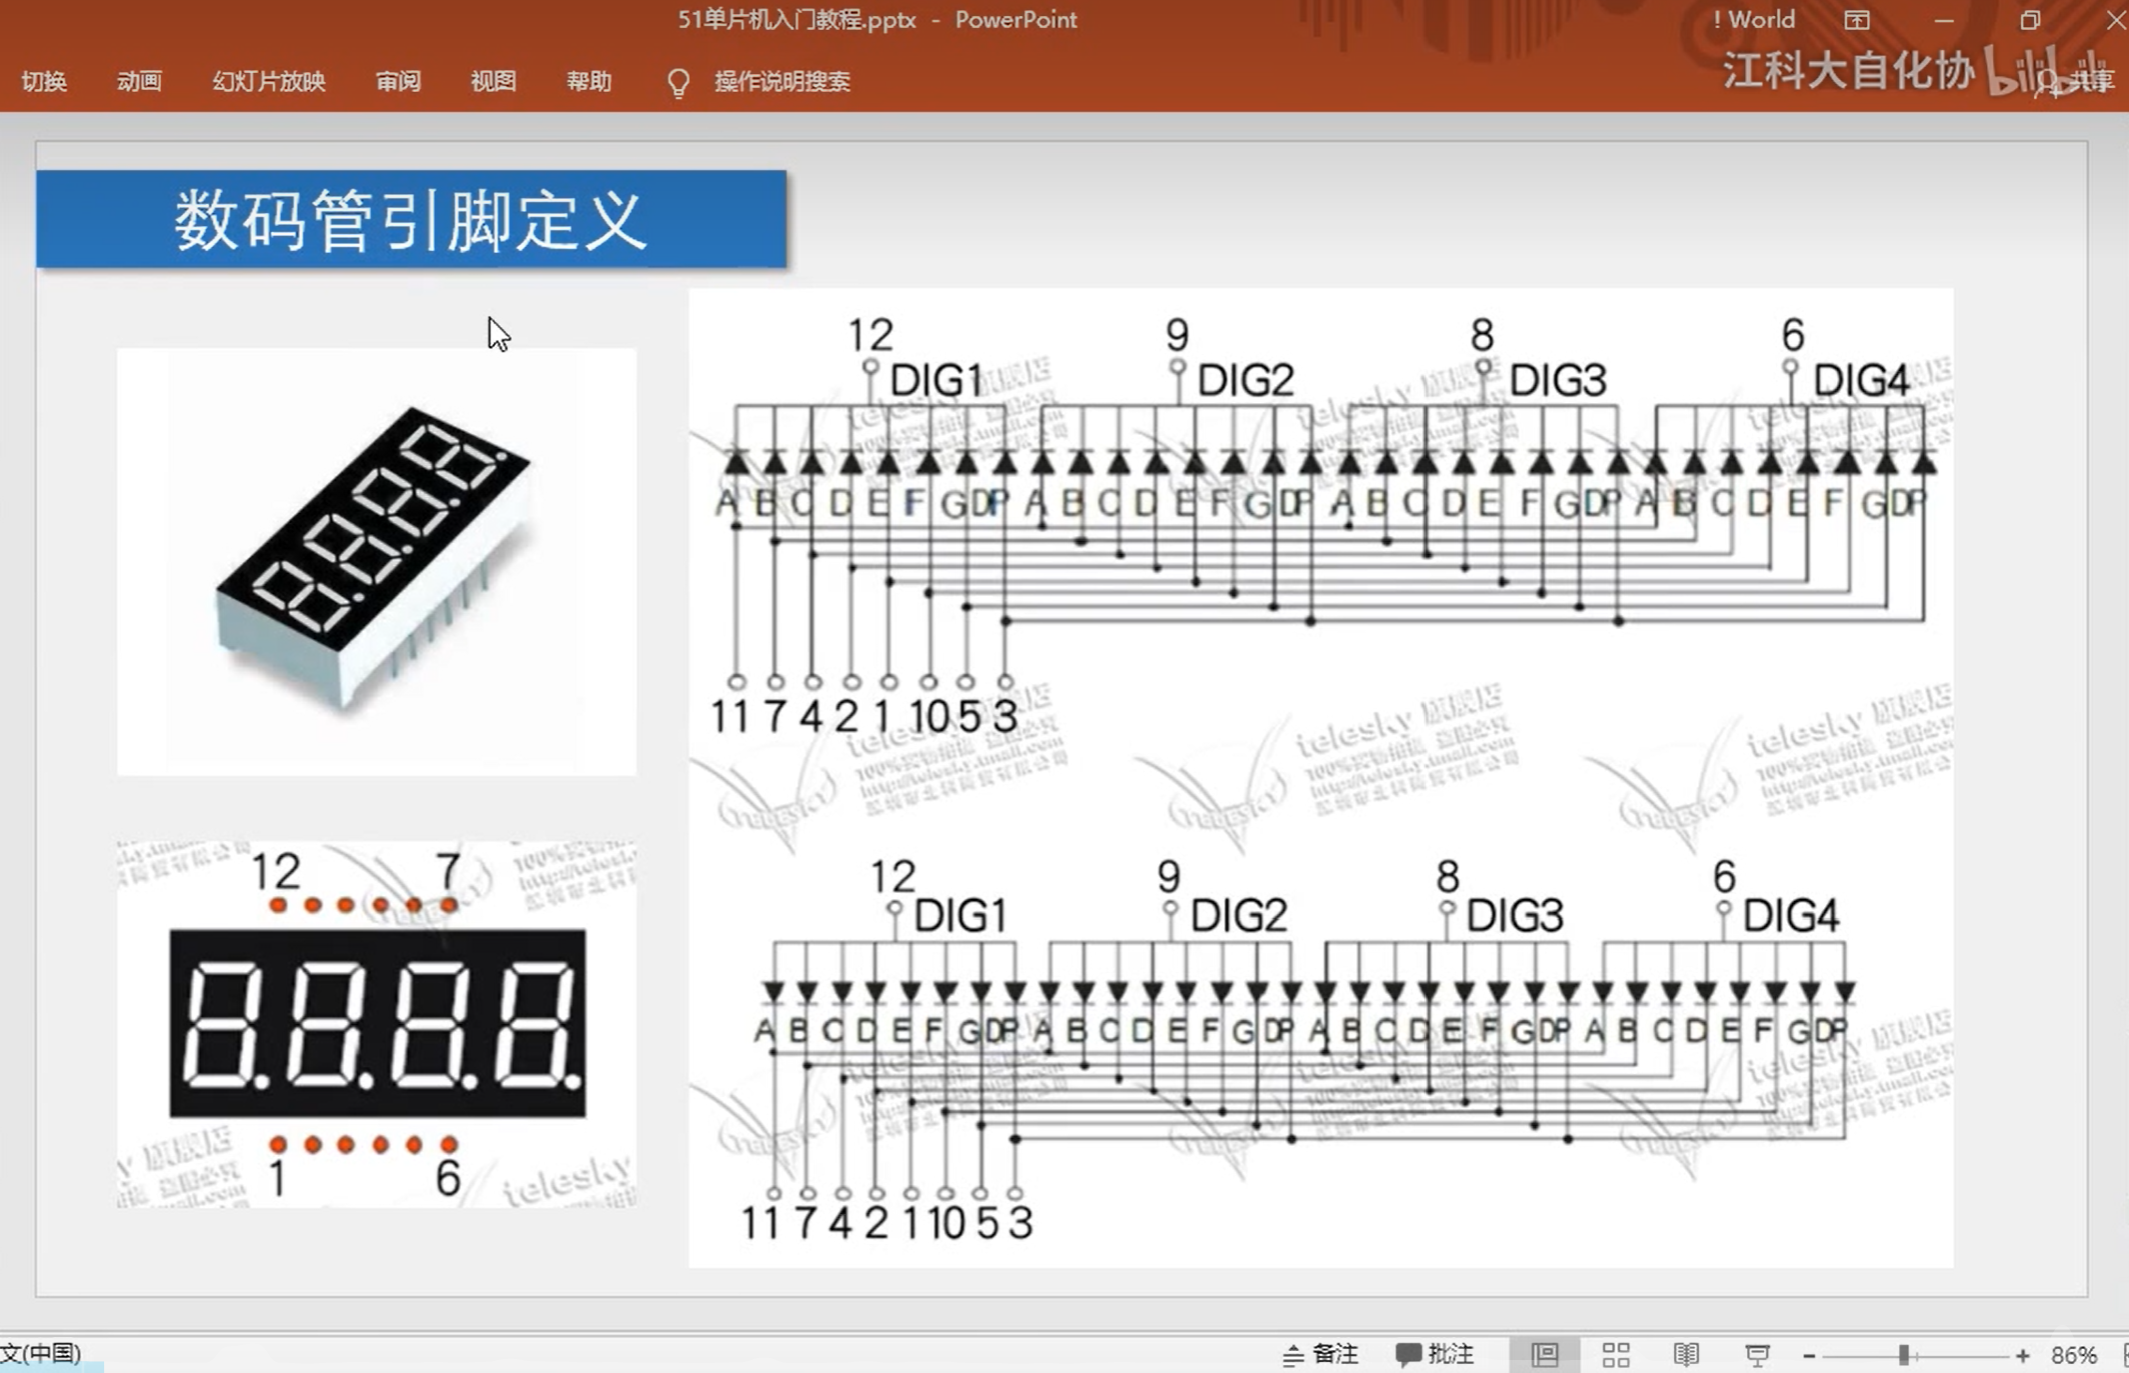Open Ribbon Display Options icon

click(1857, 20)
